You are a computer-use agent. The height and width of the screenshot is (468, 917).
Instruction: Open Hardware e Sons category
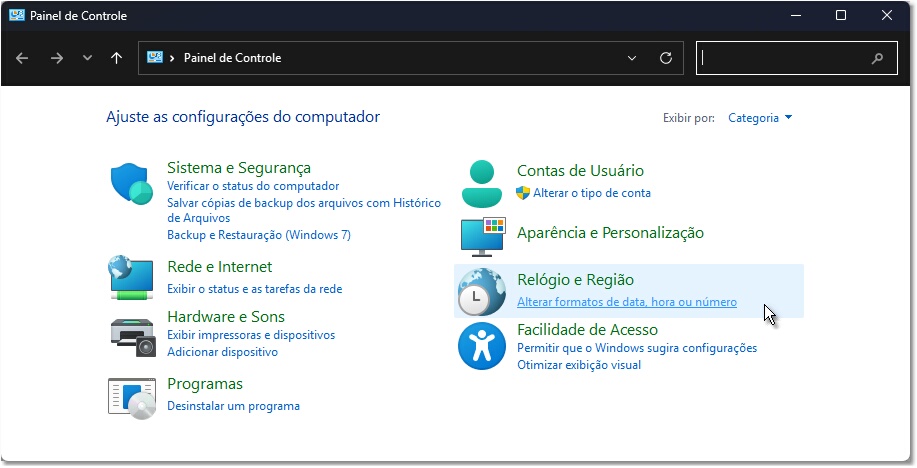(226, 317)
